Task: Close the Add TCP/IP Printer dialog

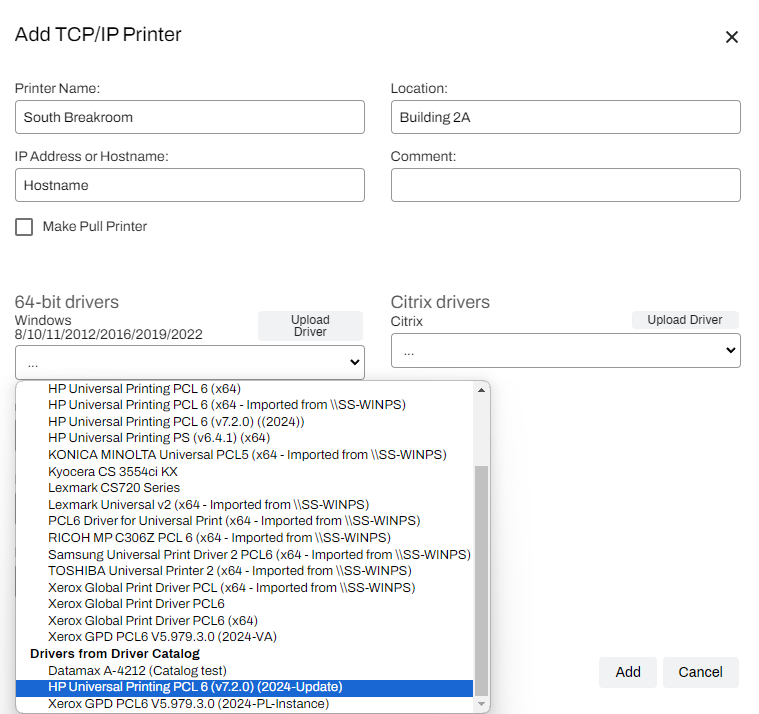Action: 731,37
